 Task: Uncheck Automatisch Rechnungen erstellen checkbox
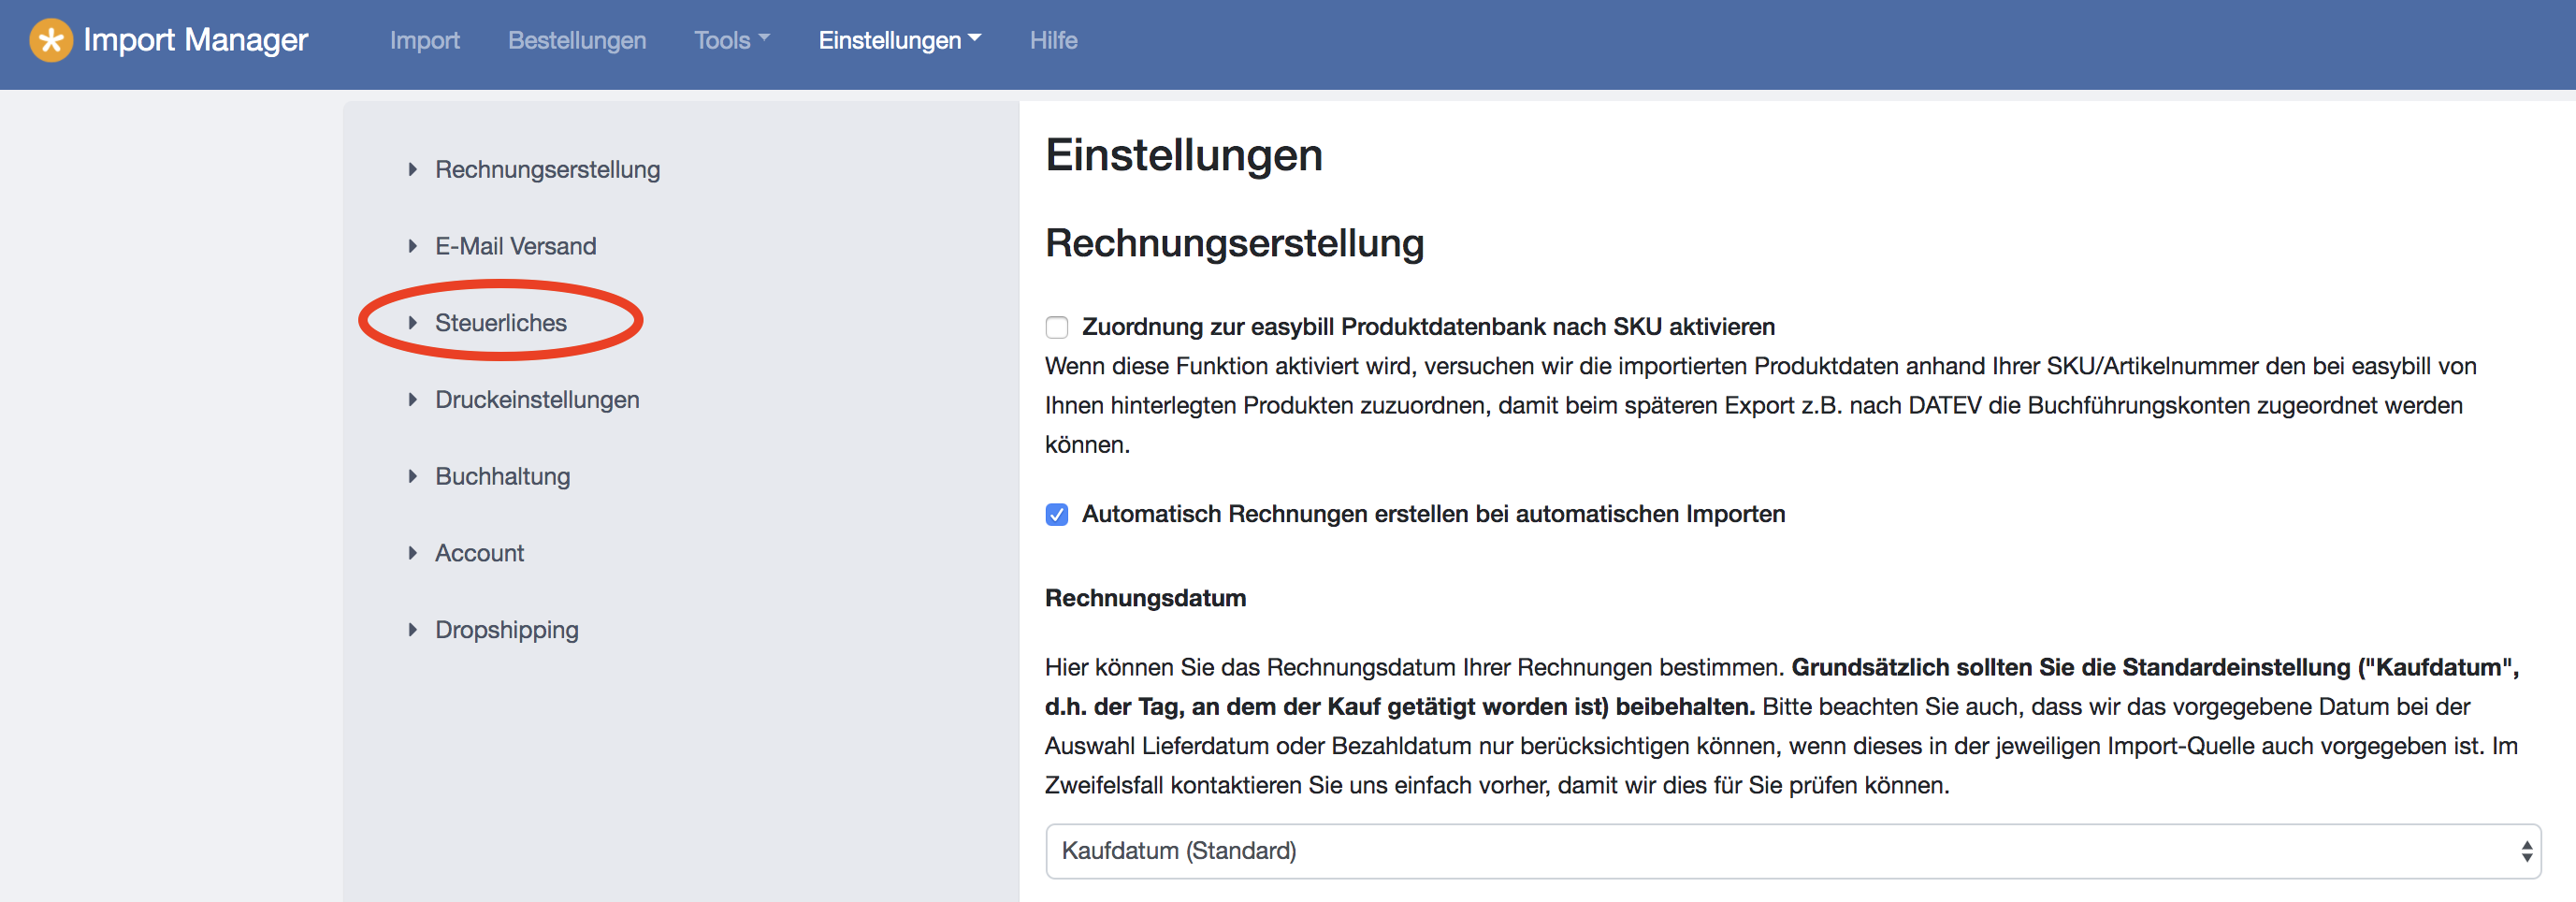coord(1056,514)
